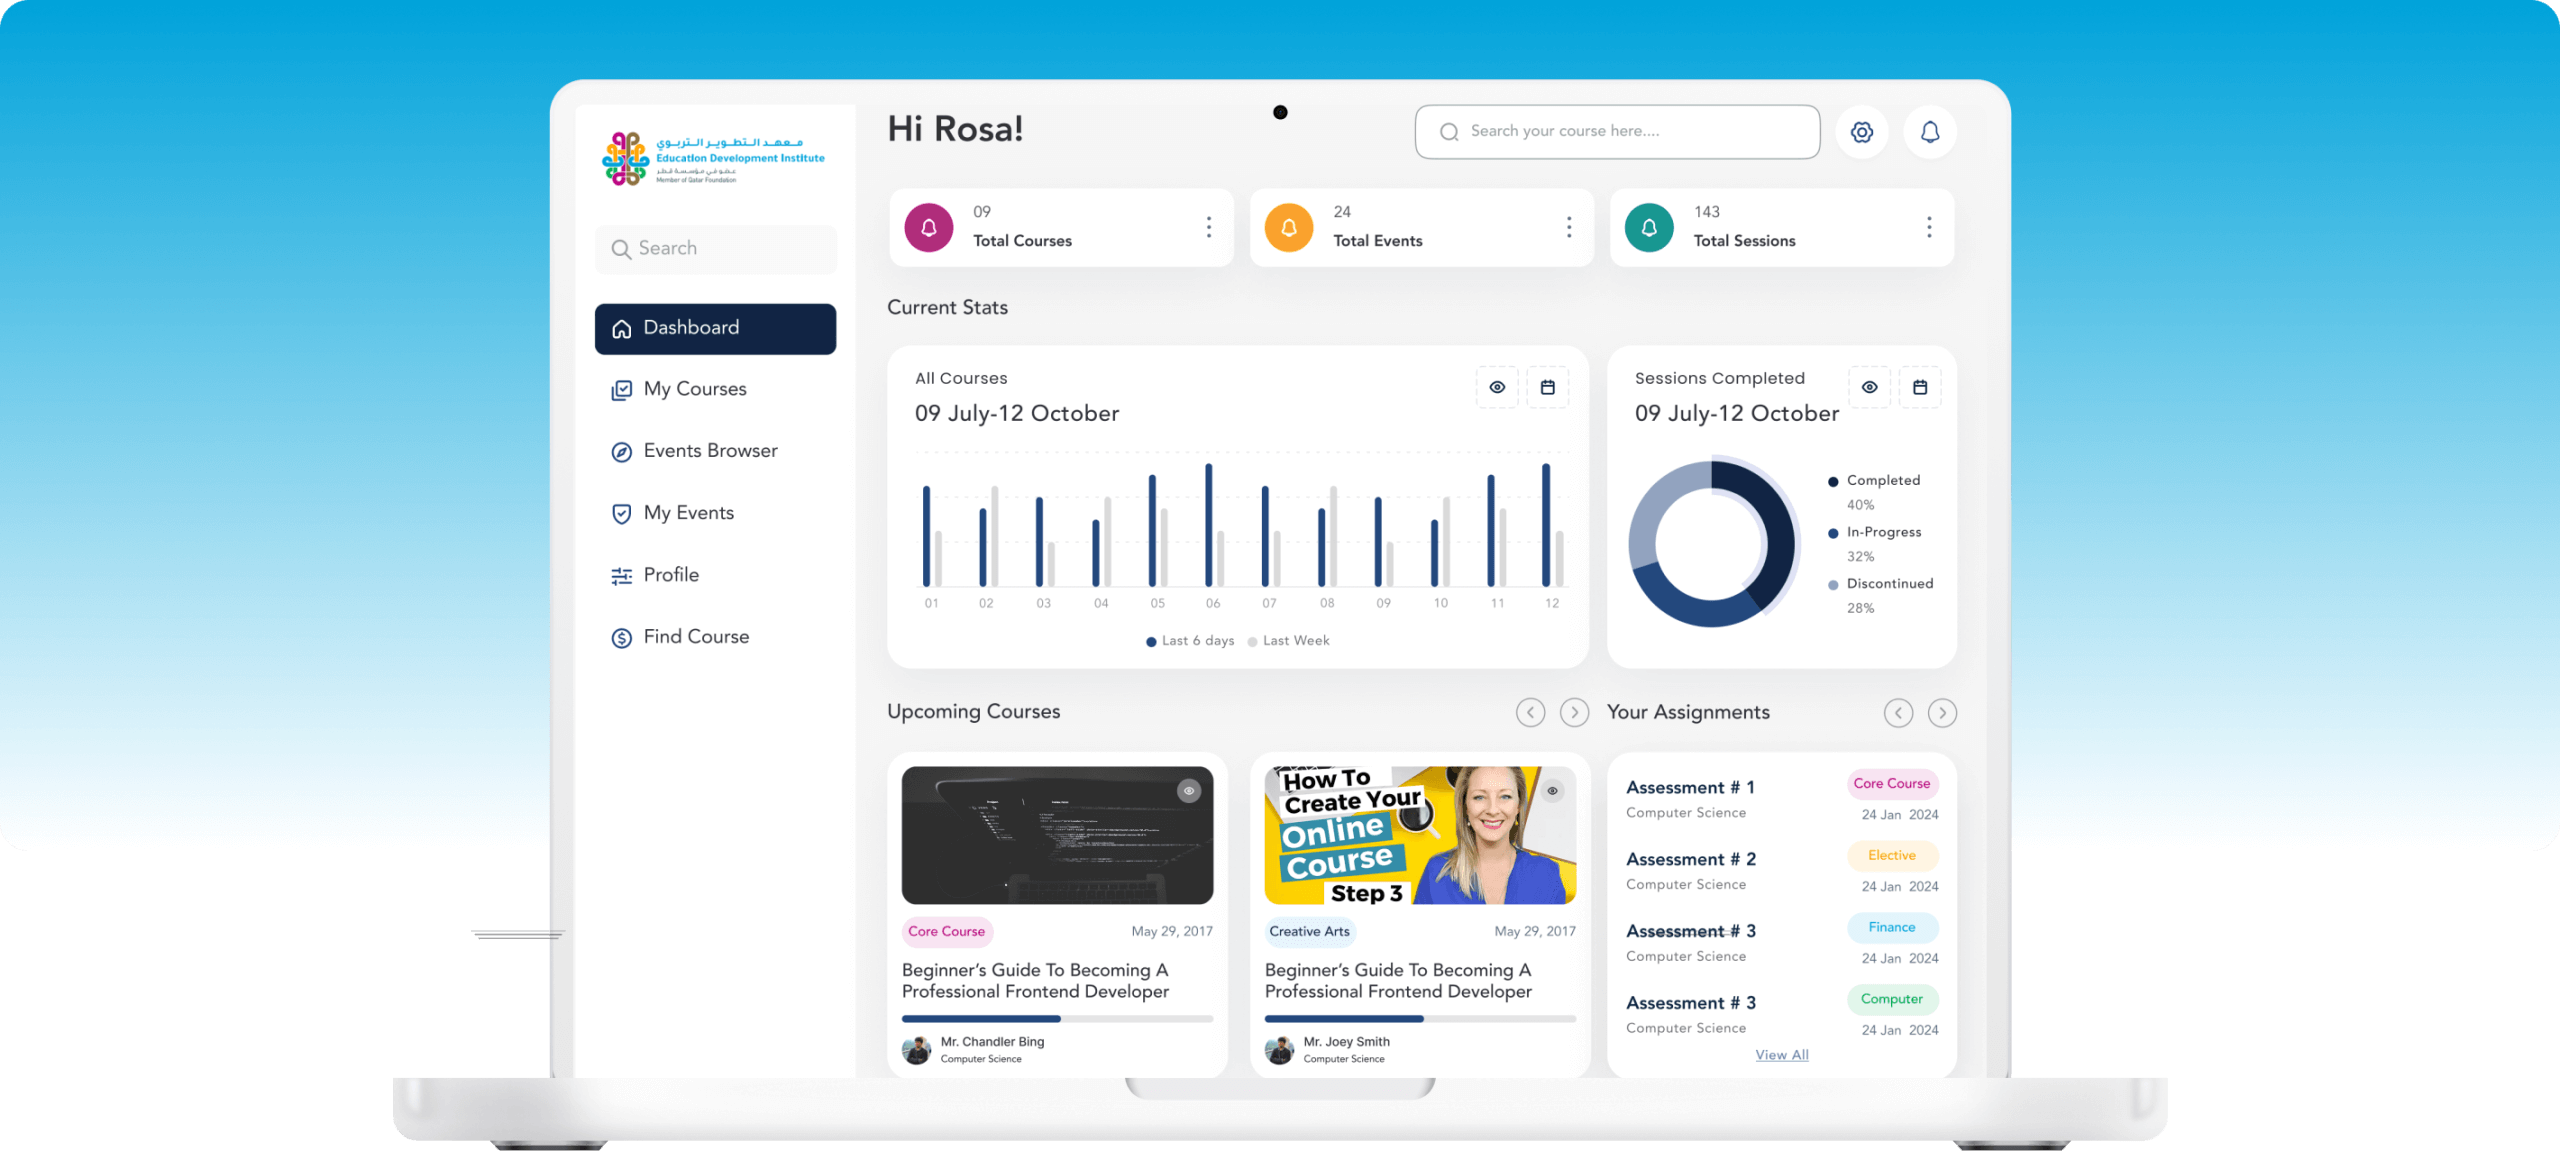Toggle eye icon on Creative Arts course thumbnail
This screenshot has height=1151, width=2560.
(1552, 791)
